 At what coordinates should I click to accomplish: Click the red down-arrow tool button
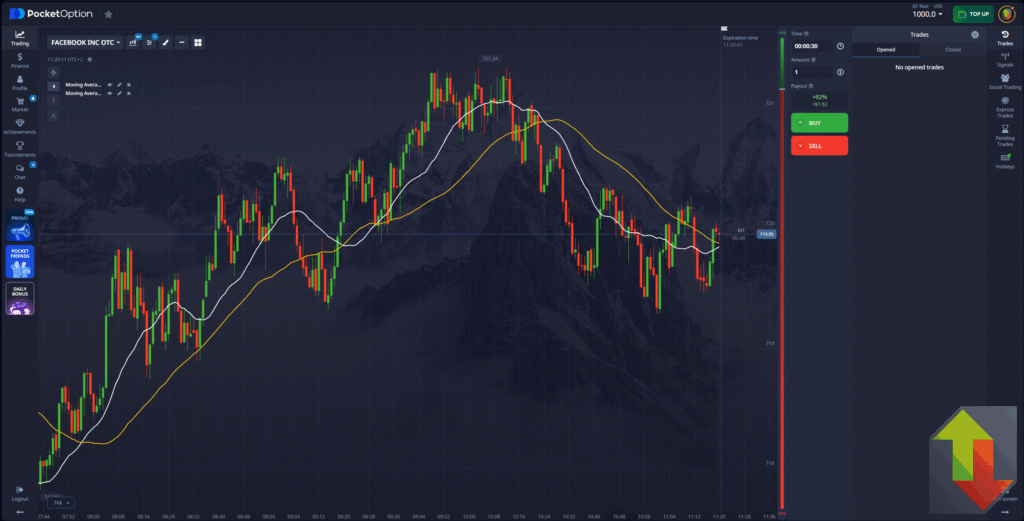point(54,101)
